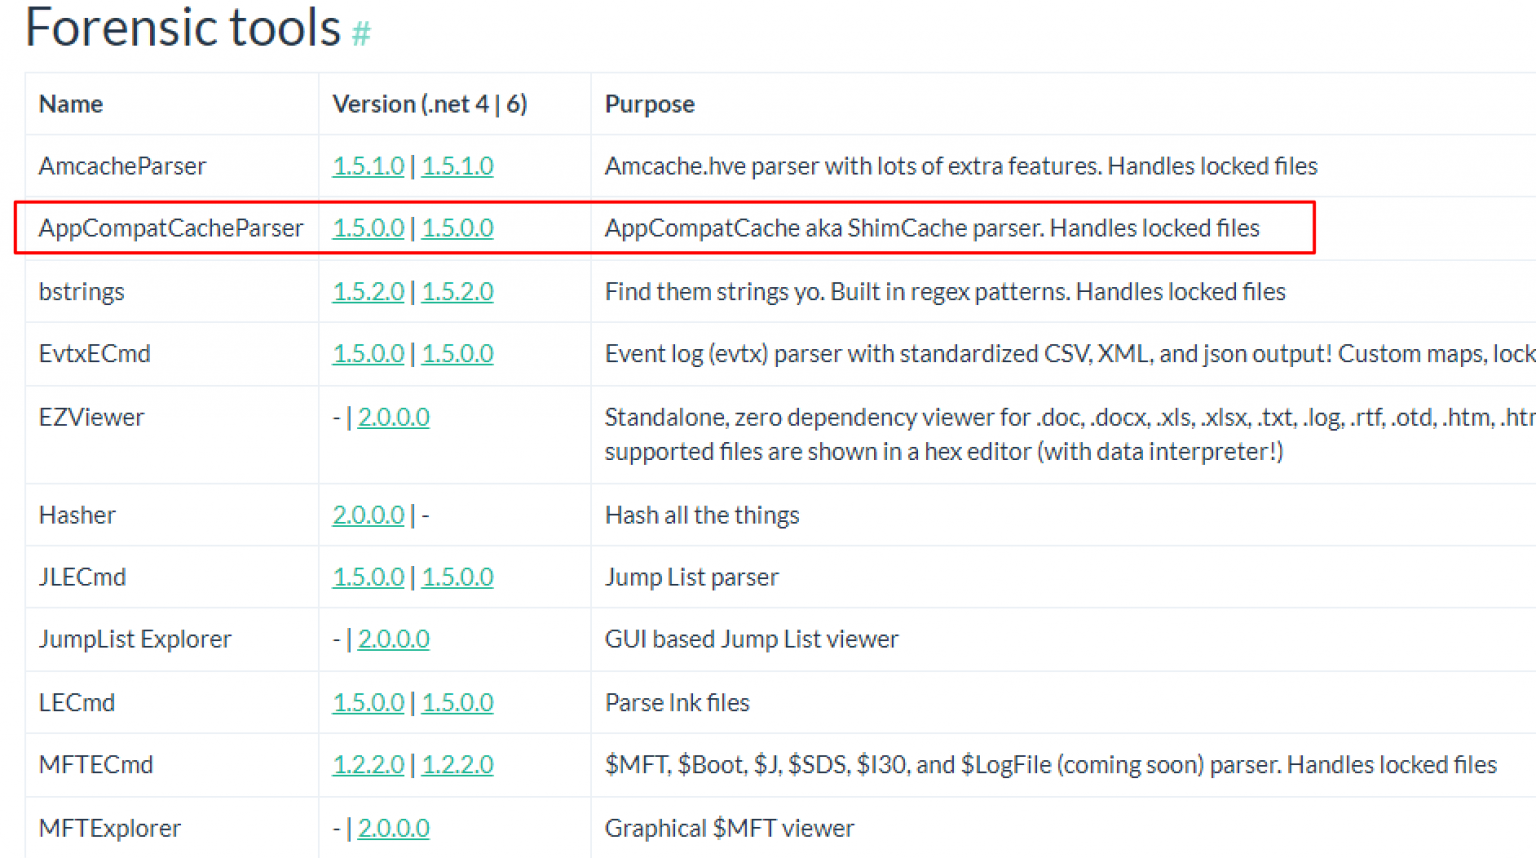Download AppCompatCacheParser .net 6 version 1.5.0.0
Screen dimensions: 1536x858
click(457, 228)
